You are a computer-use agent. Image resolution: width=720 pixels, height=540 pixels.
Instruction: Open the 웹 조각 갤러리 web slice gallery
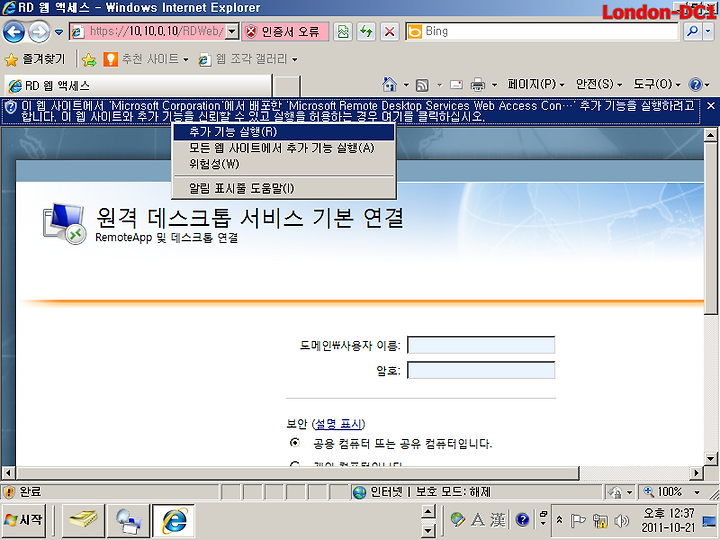pyautogui.click(x=248, y=59)
